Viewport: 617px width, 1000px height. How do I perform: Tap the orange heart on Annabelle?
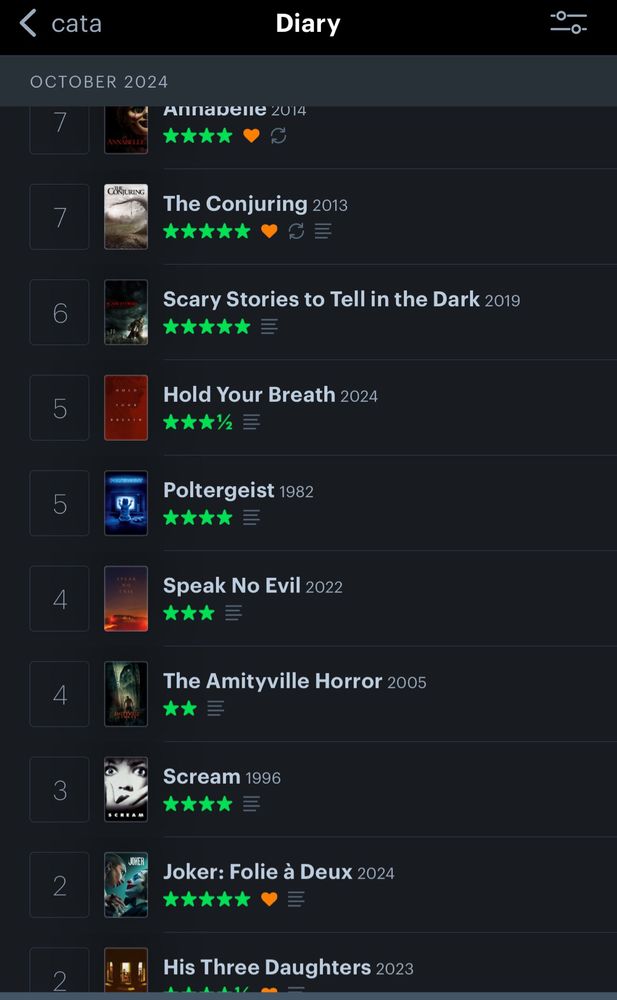coord(251,135)
